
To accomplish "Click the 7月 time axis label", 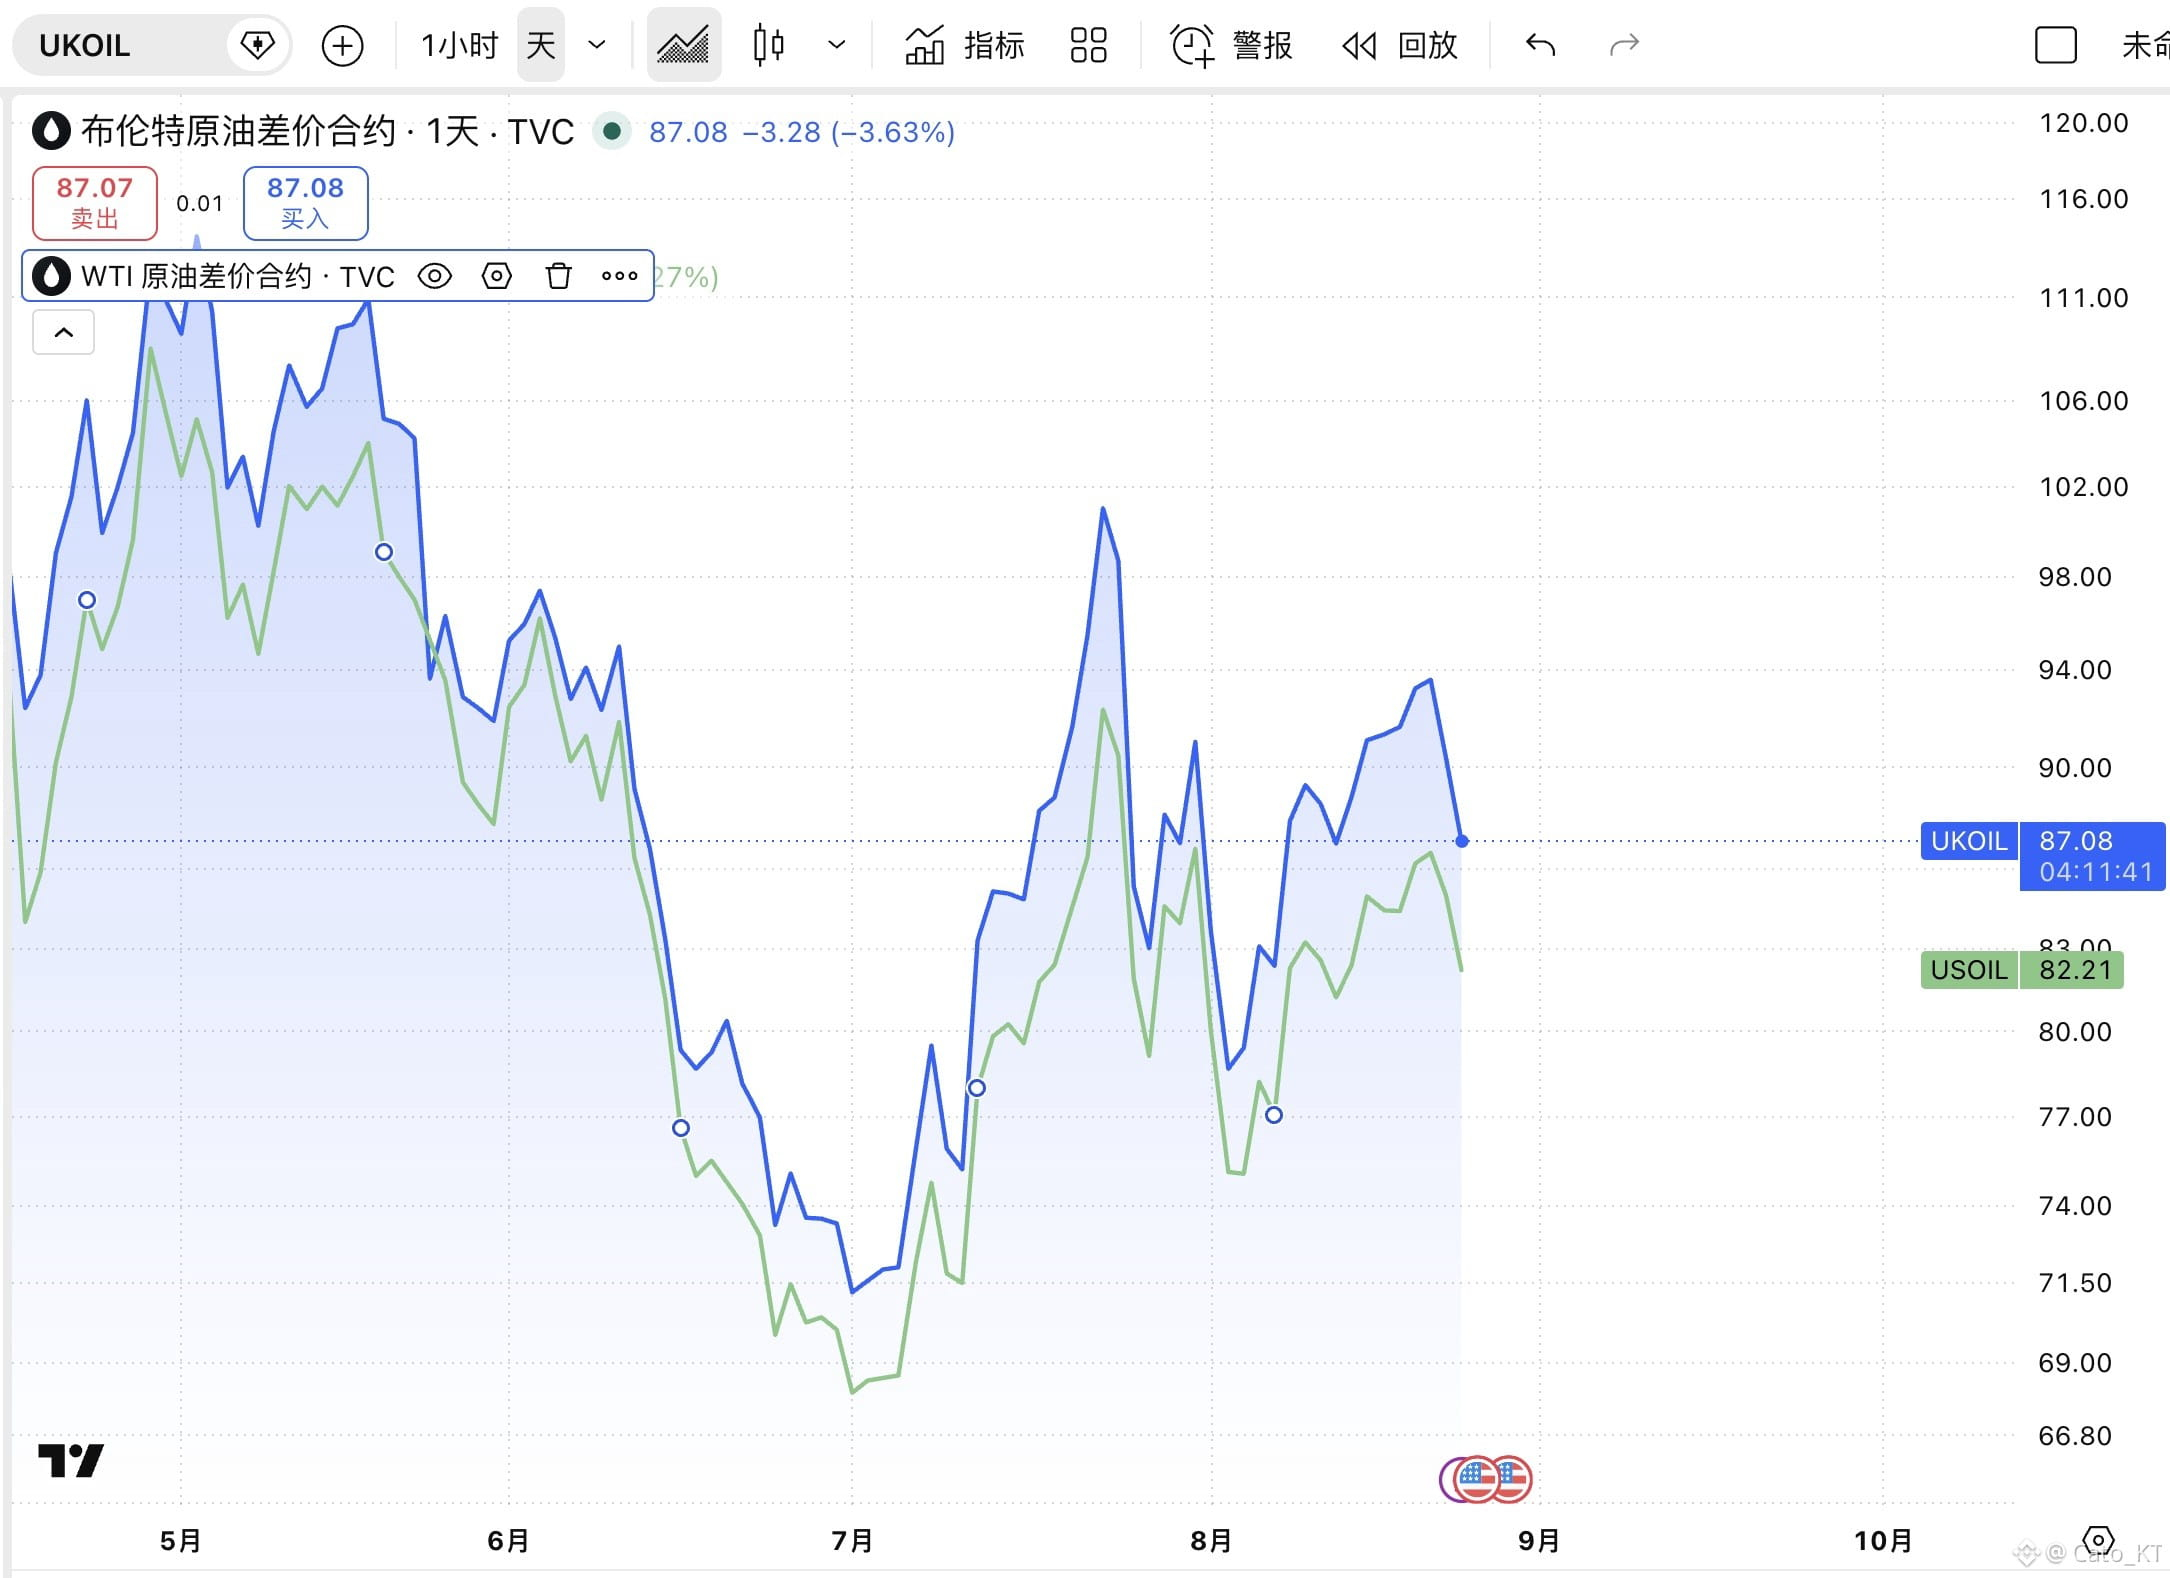I will pyautogui.click(x=852, y=1541).
